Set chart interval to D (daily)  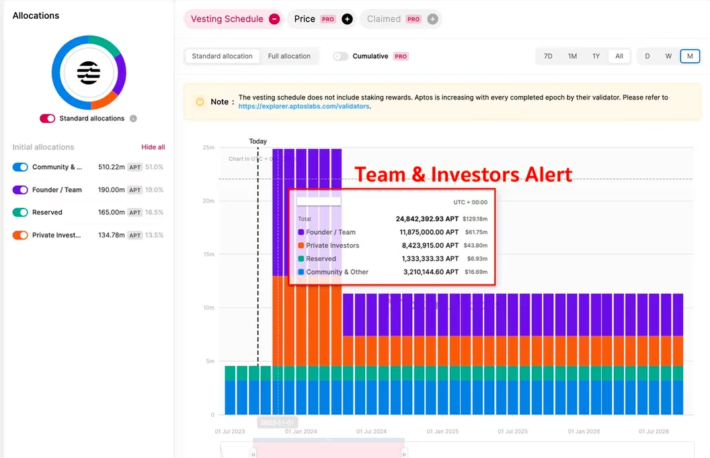[x=648, y=56]
